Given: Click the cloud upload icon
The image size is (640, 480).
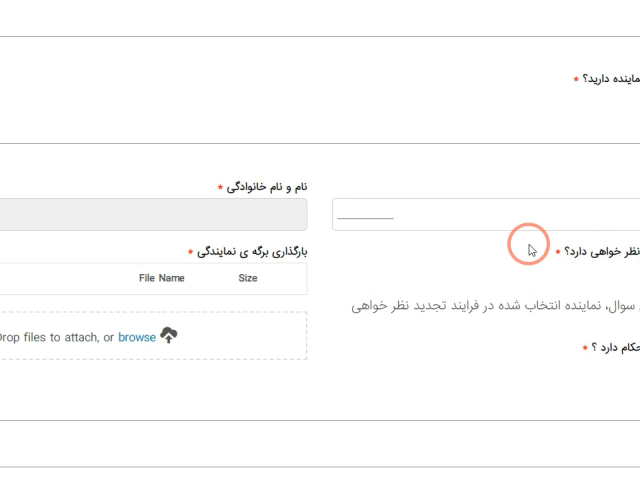Looking at the screenshot, I should tap(169, 336).
